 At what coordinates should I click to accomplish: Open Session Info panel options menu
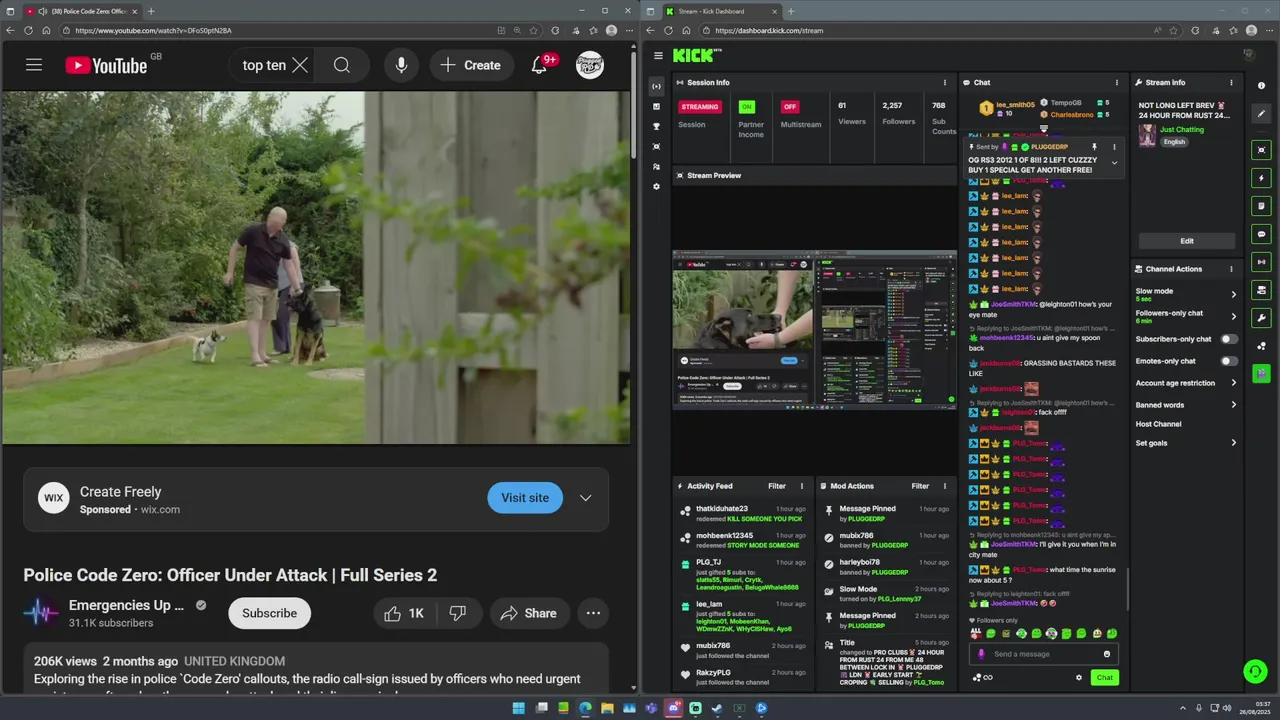[x=945, y=83]
